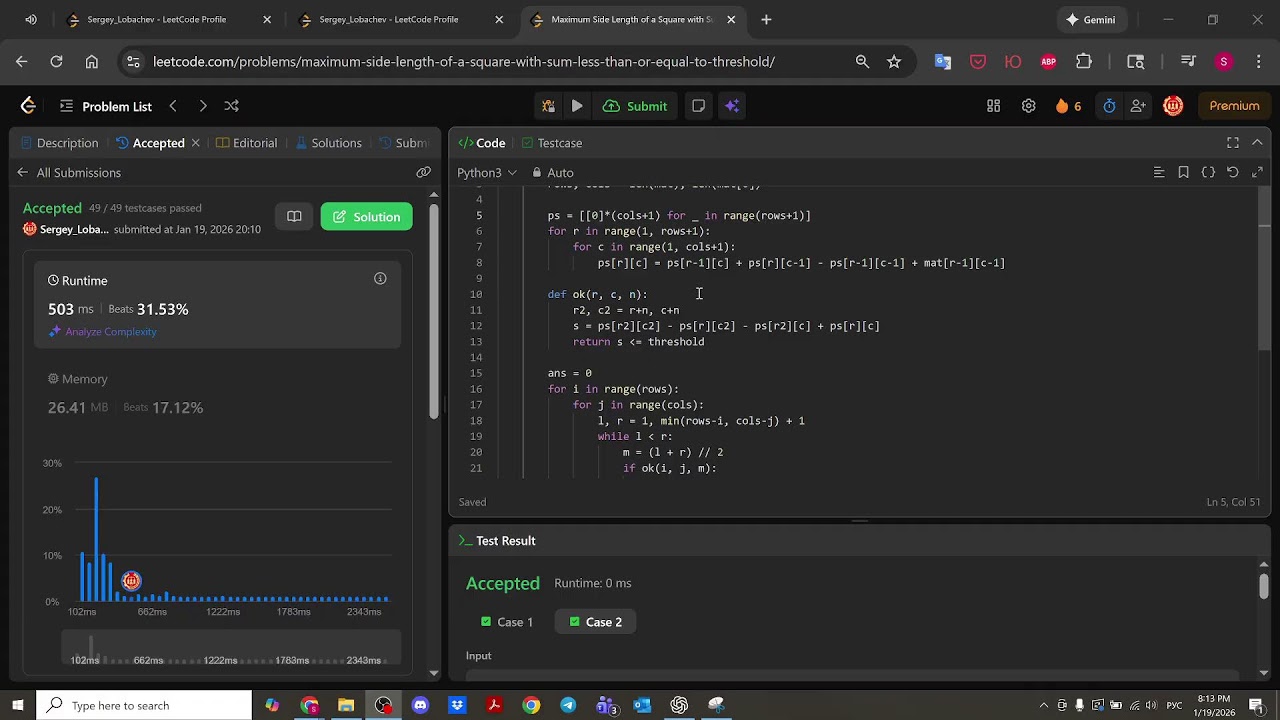This screenshot has height=720, width=1280.
Task: Go to the previous problem arrow
Action: click(x=173, y=106)
